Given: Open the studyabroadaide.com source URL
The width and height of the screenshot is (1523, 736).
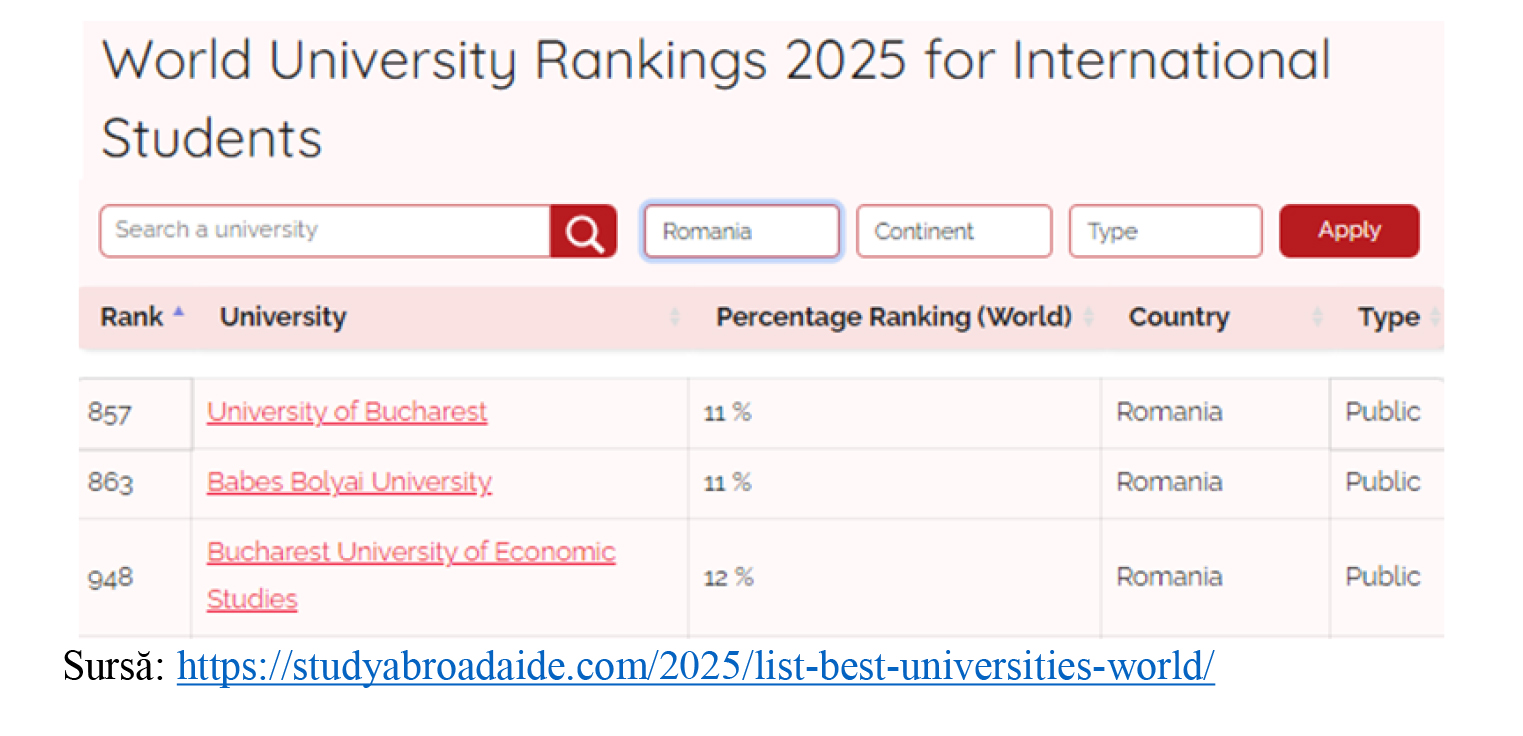Looking at the screenshot, I should tap(696, 666).
